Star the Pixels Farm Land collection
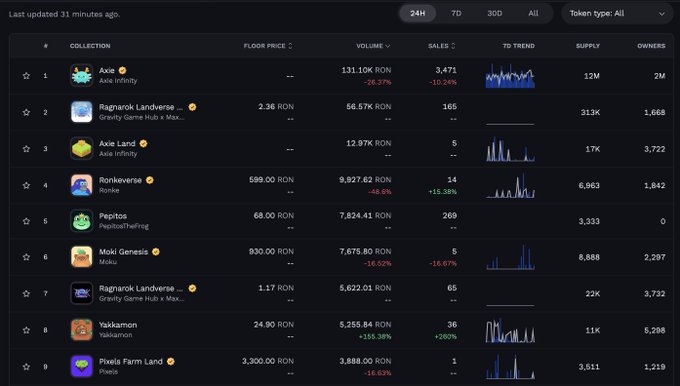 [x=26, y=367]
